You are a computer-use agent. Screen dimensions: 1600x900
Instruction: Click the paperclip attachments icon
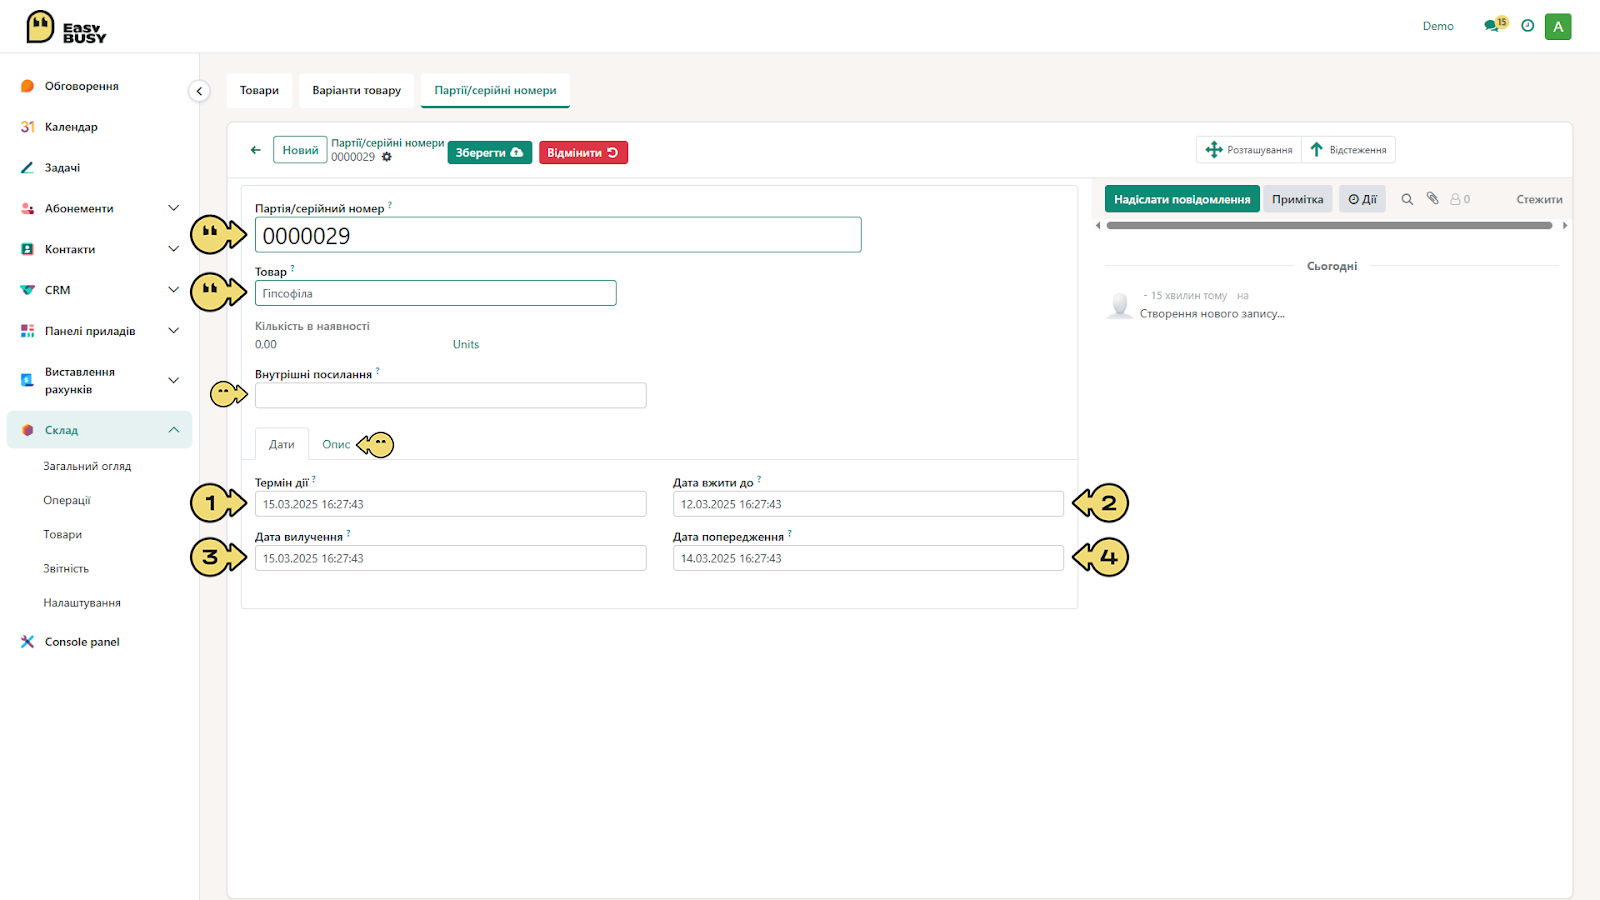pos(1432,199)
